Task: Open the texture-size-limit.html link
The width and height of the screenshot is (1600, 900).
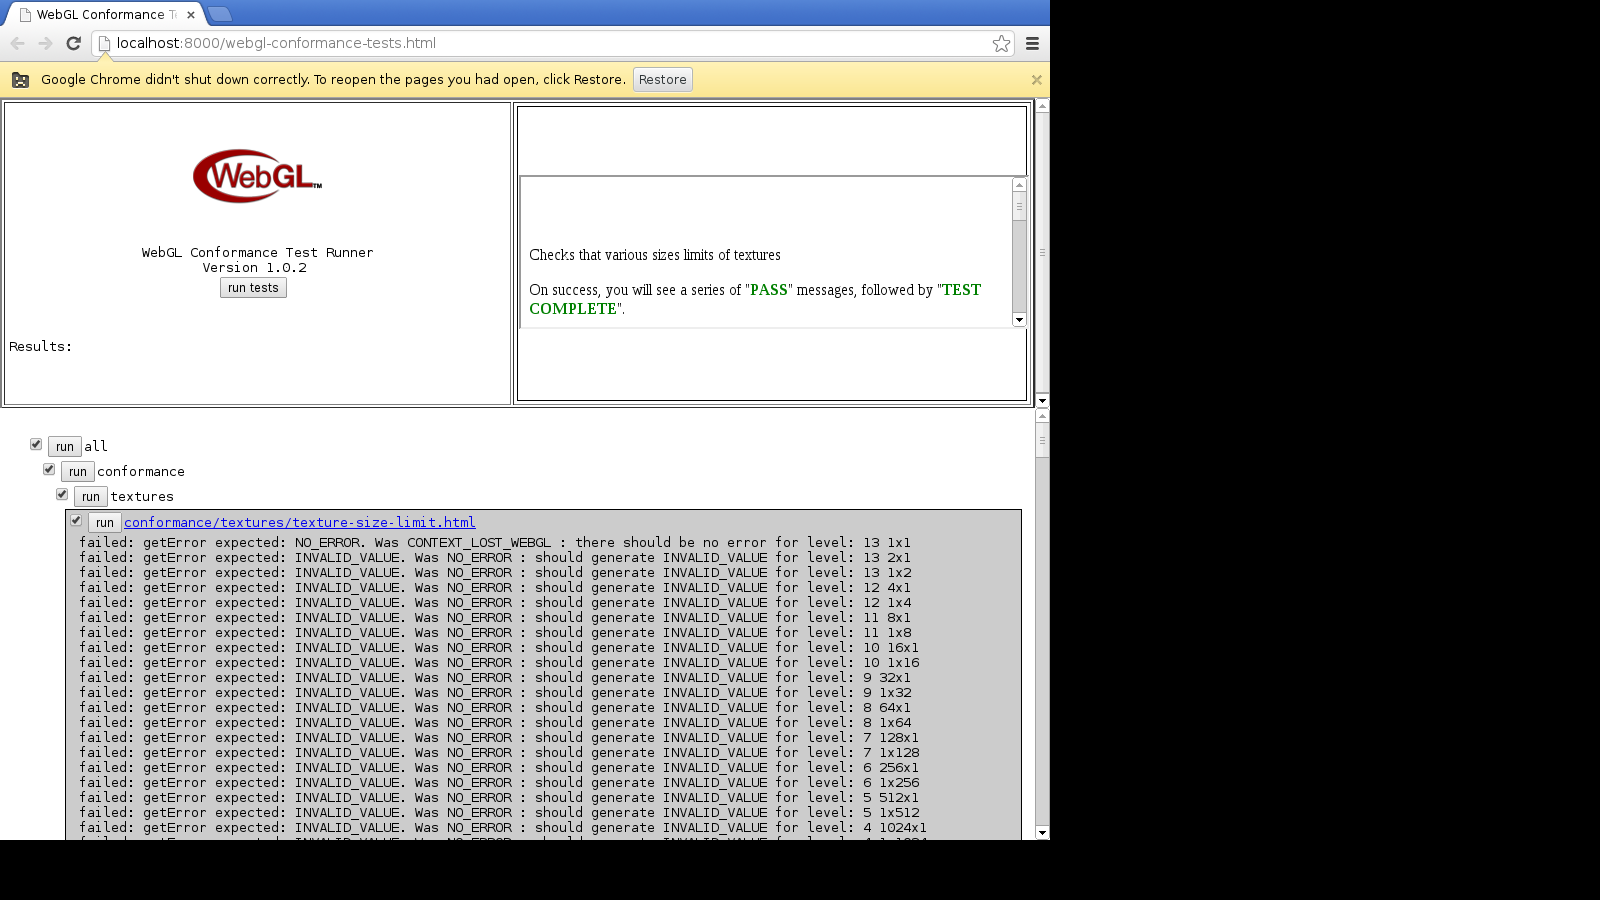Action: (x=299, y=522)
